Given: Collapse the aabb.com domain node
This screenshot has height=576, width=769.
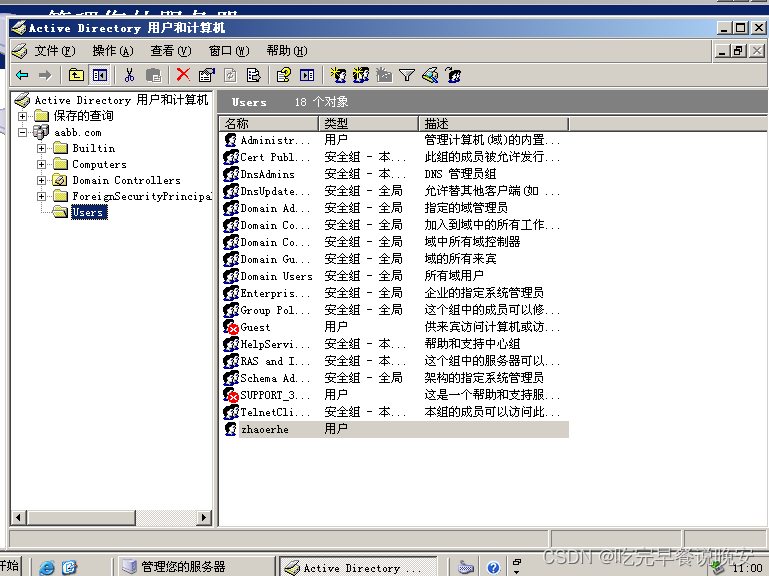Looking at the screenshot, I should click(23, 132).
